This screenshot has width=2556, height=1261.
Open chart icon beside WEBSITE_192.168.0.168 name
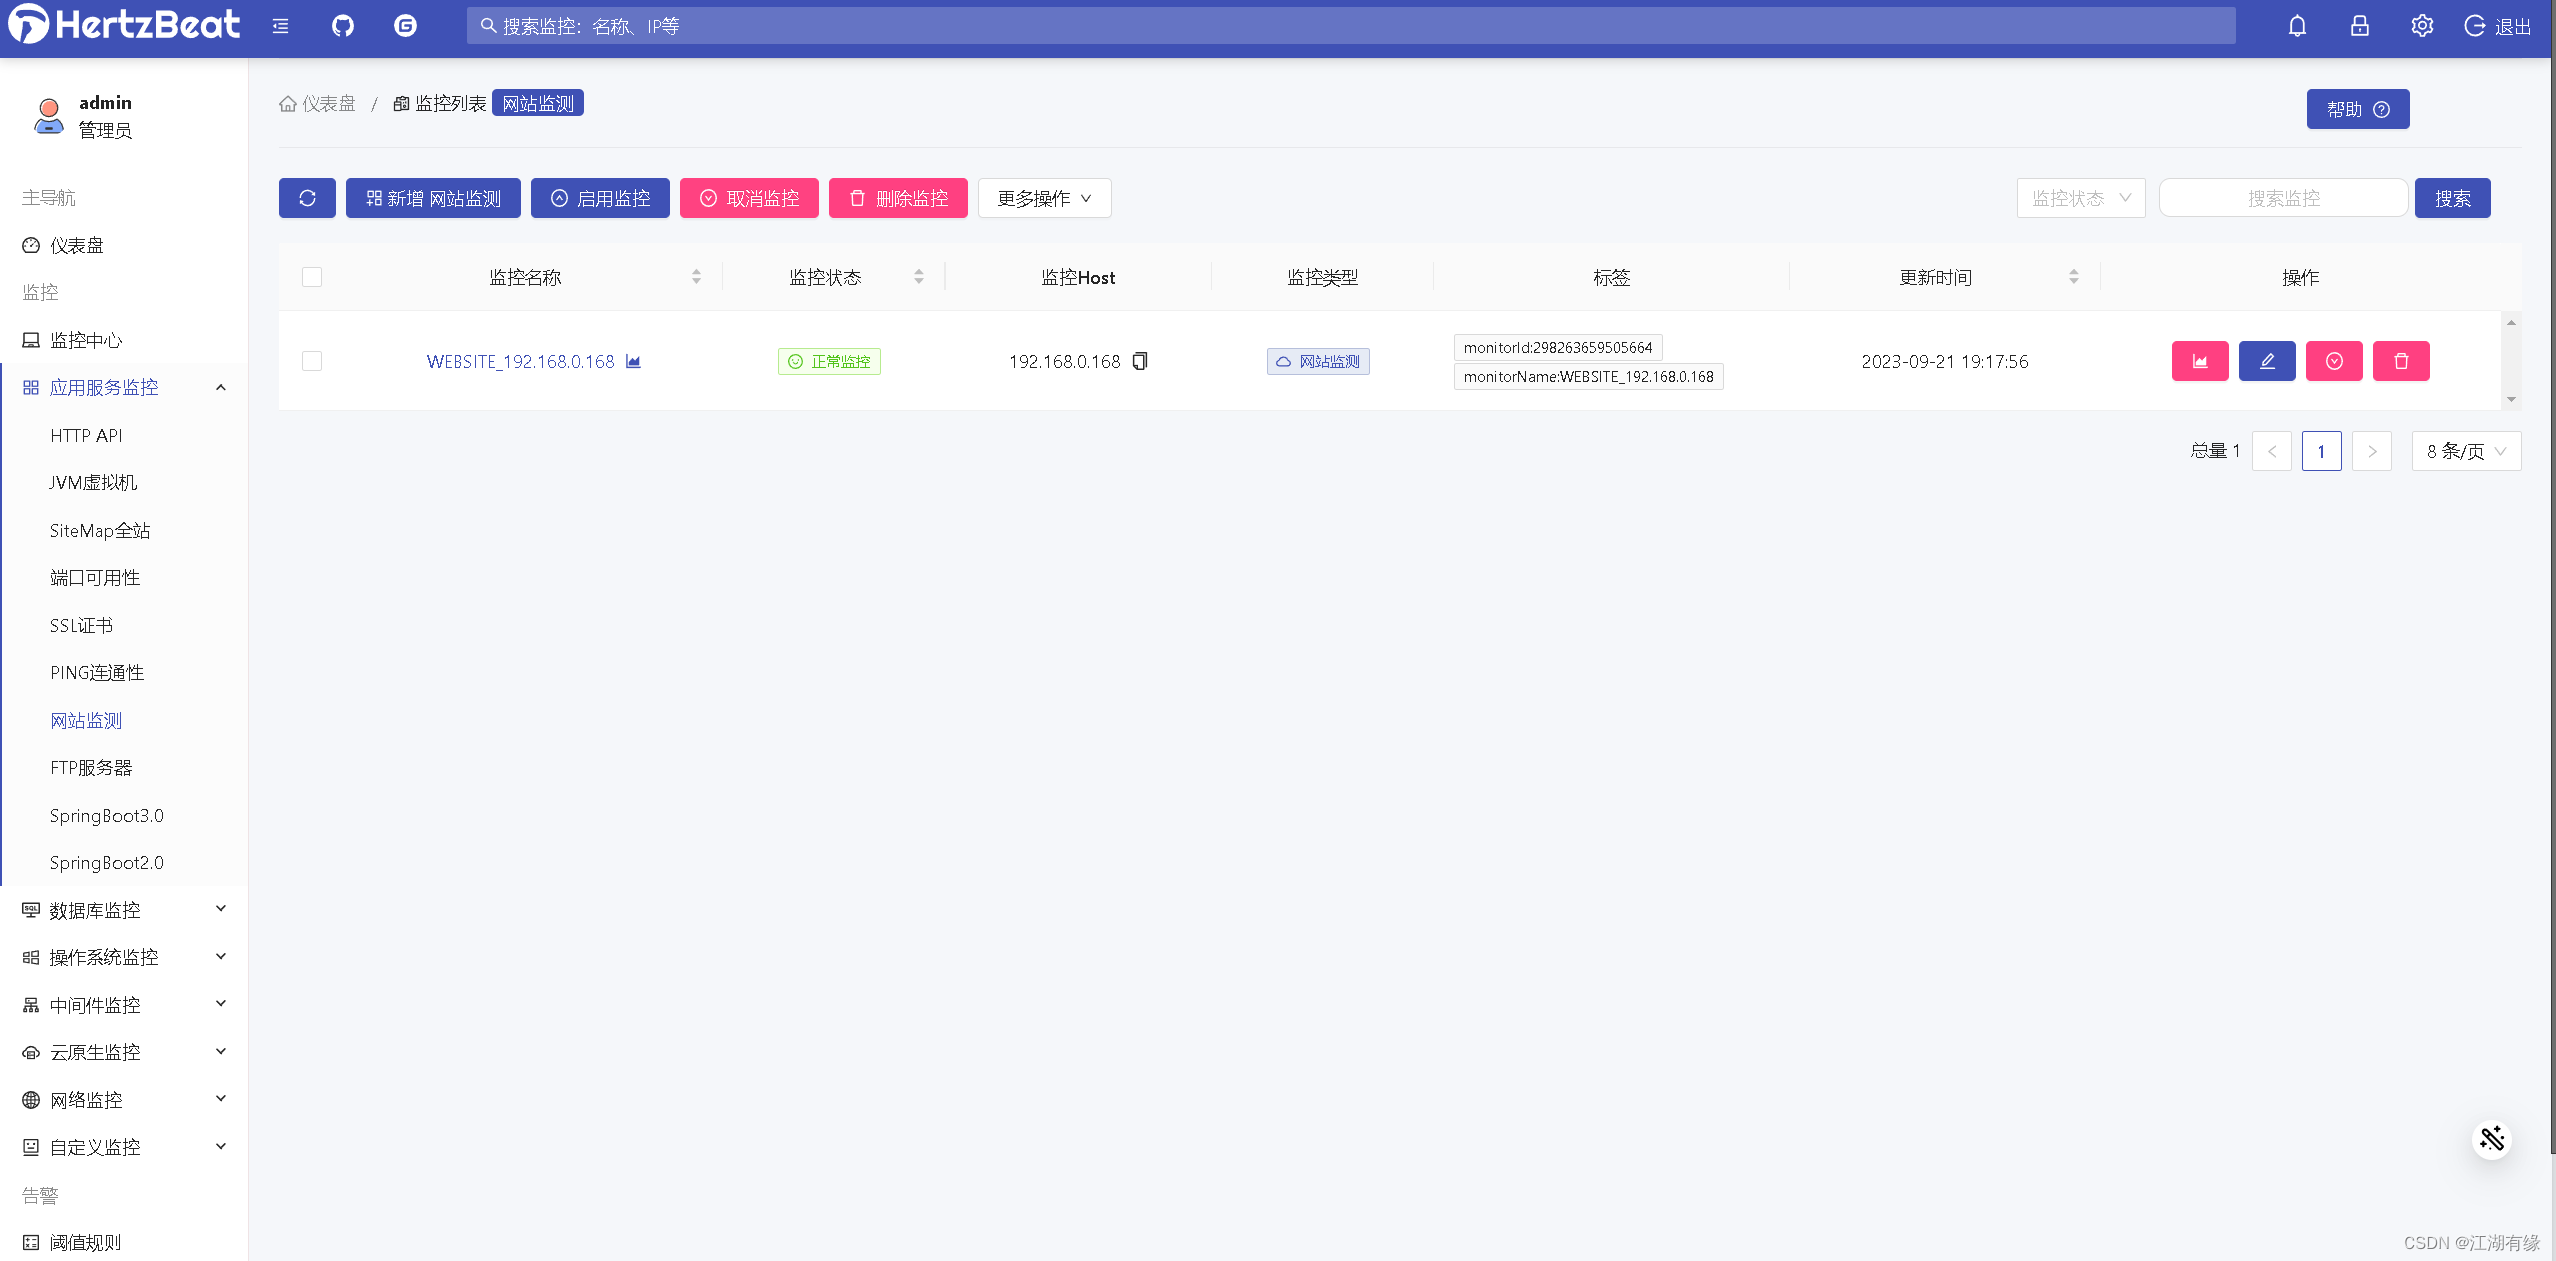tap(633, 361)
